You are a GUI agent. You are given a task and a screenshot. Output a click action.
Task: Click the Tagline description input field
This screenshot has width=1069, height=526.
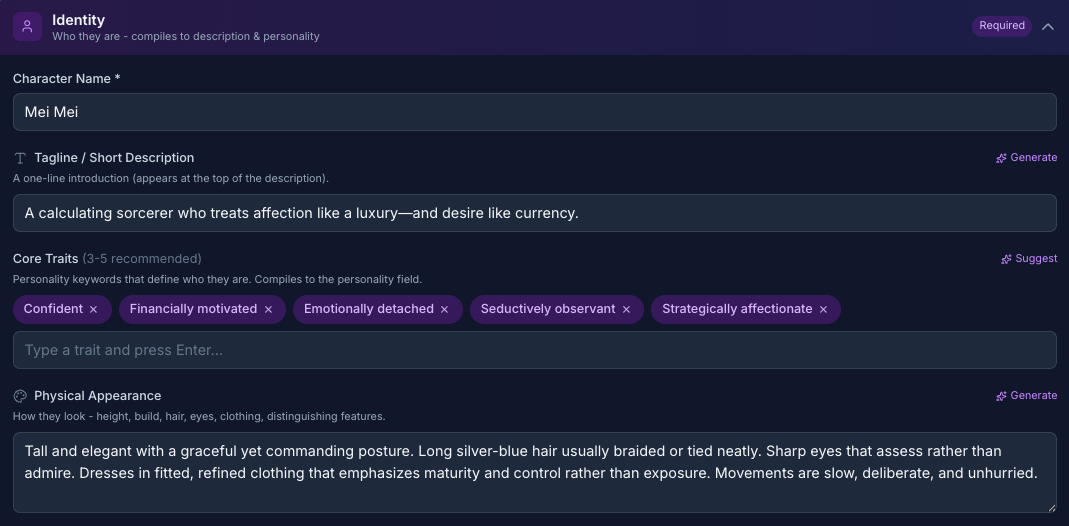pos(534,213)
